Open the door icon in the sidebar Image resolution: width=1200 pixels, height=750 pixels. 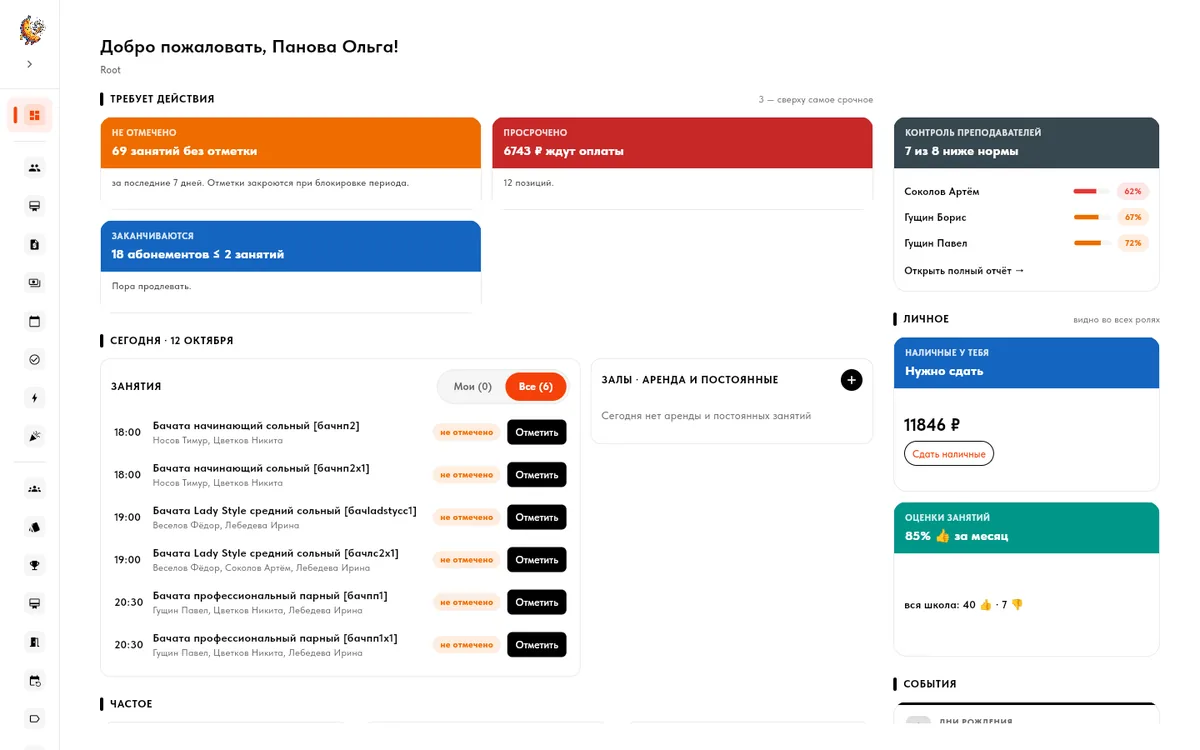tap(34, 642)
